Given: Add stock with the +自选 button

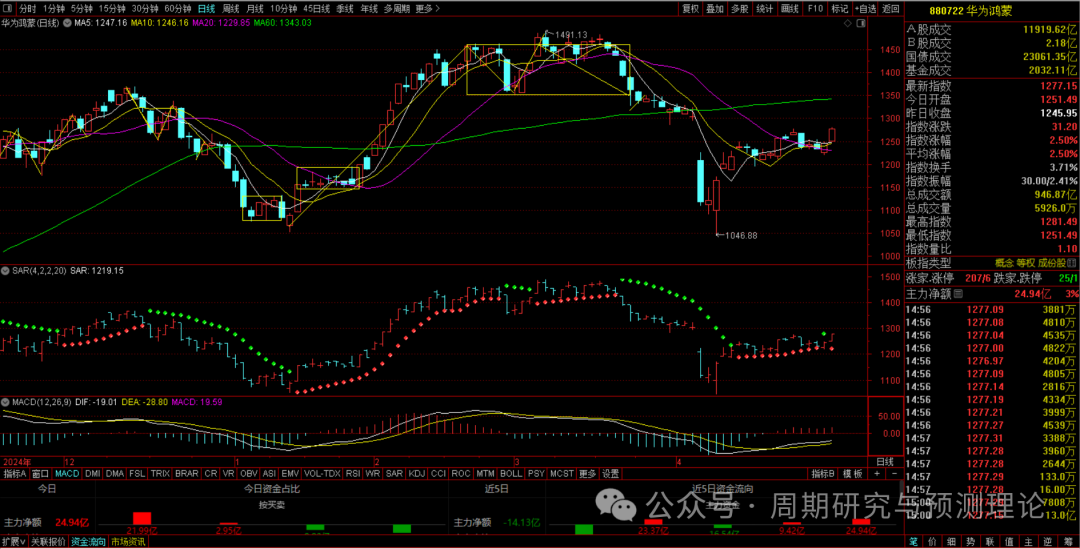Looking at the screenshot, I should click(x=865, y=8).
